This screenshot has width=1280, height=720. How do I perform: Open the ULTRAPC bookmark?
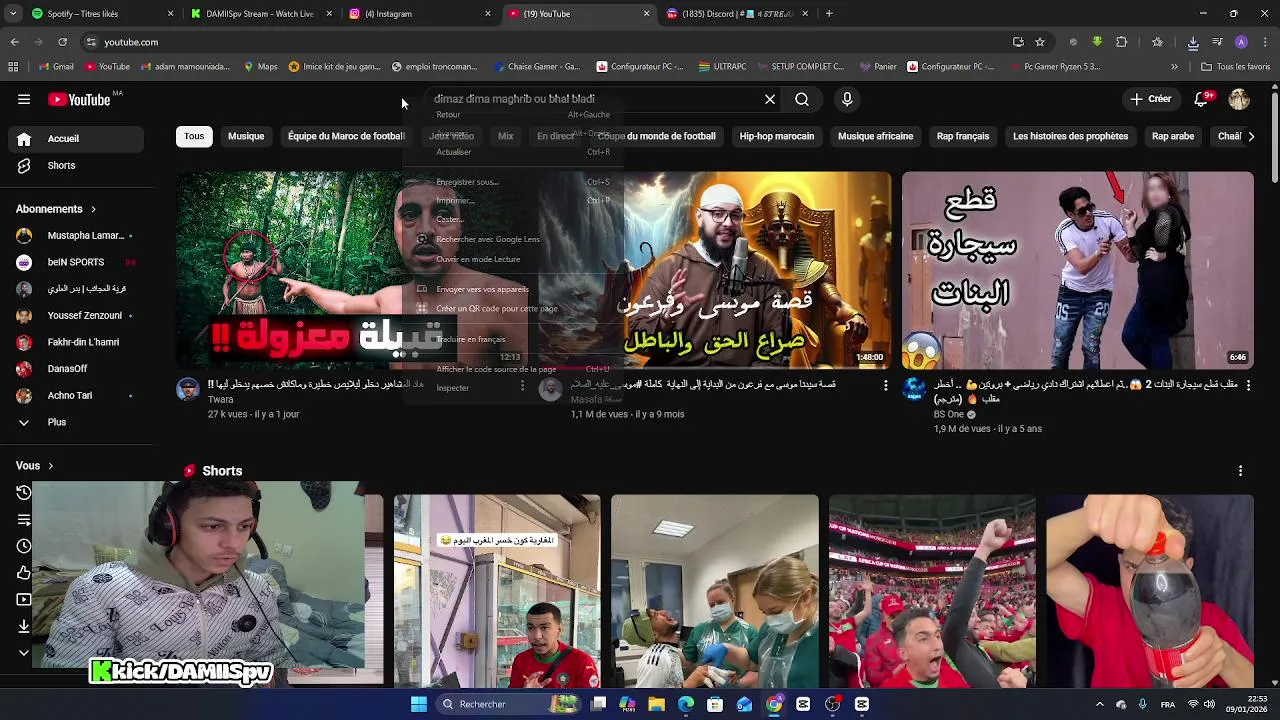[x=722, y=67]
